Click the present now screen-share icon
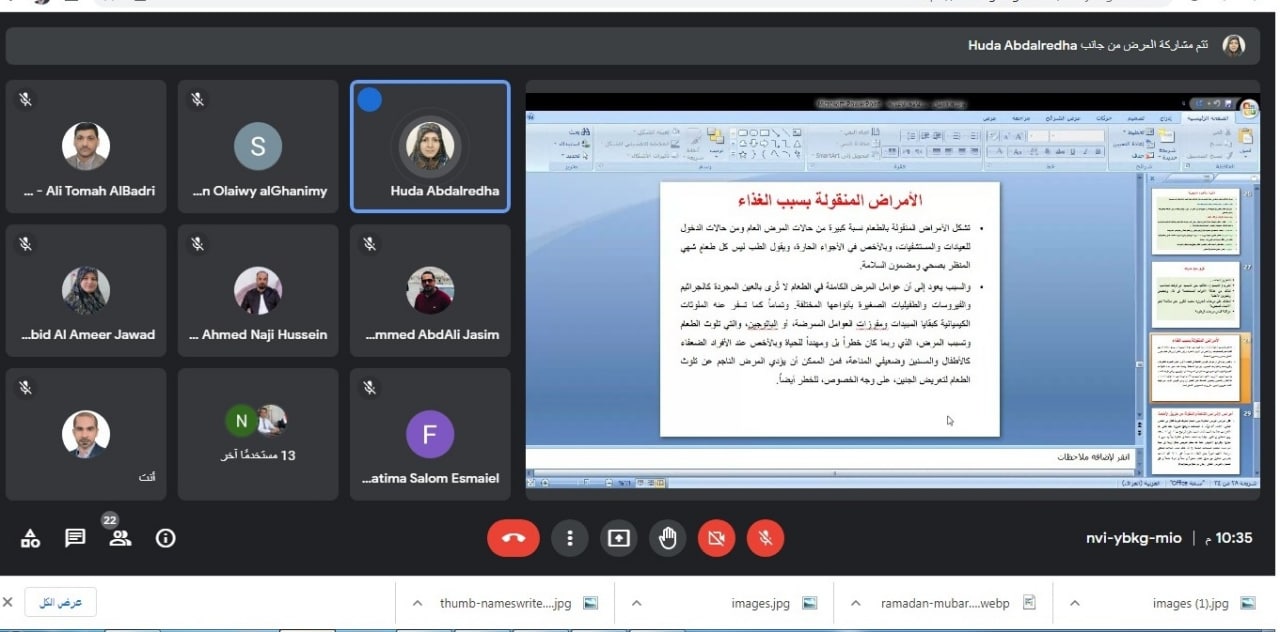Viewport: 1280px width, 632px height. pyautogui.click(x=619, y=538)
